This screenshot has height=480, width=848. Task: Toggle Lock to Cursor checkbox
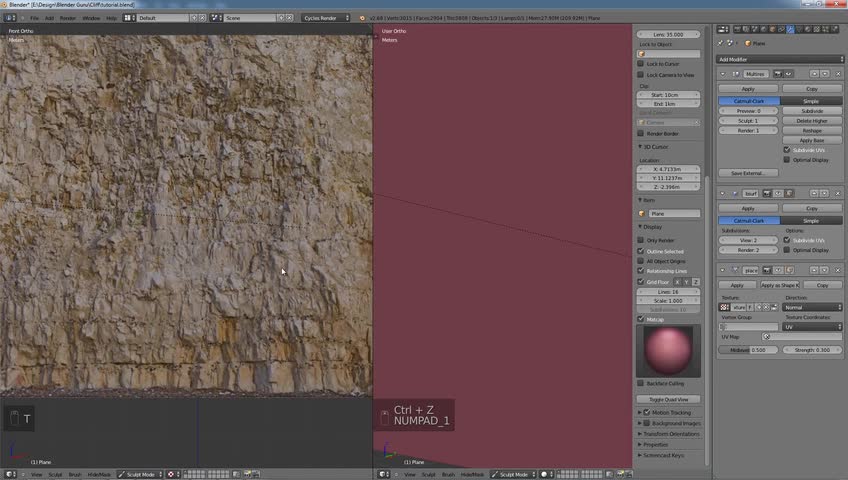641,64
